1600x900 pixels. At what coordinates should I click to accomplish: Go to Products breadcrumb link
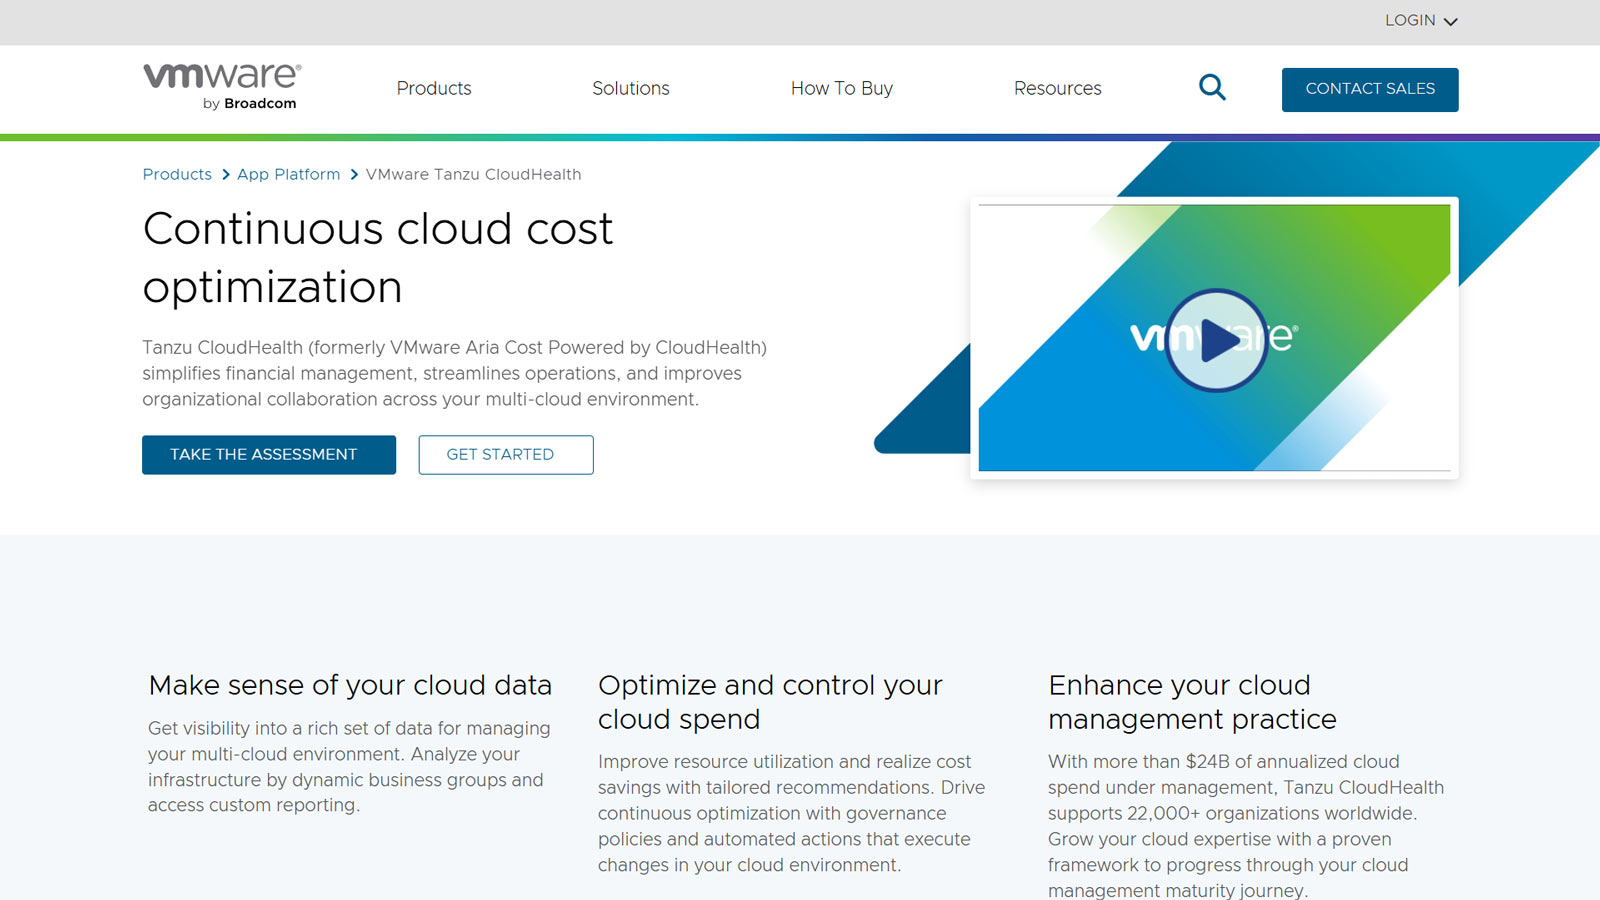177,174
